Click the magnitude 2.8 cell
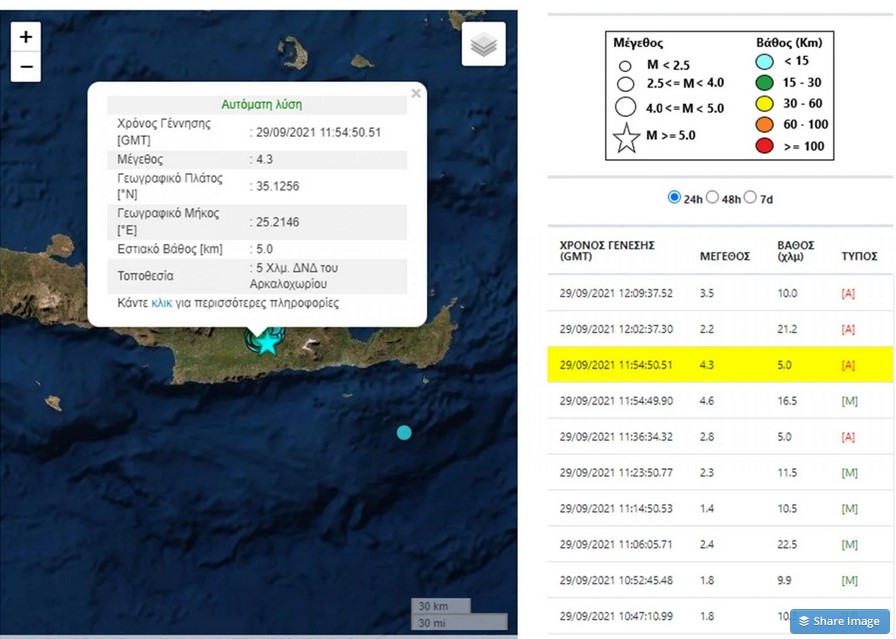This screenshot has height=639, width=896. click(x=707, y=437)
